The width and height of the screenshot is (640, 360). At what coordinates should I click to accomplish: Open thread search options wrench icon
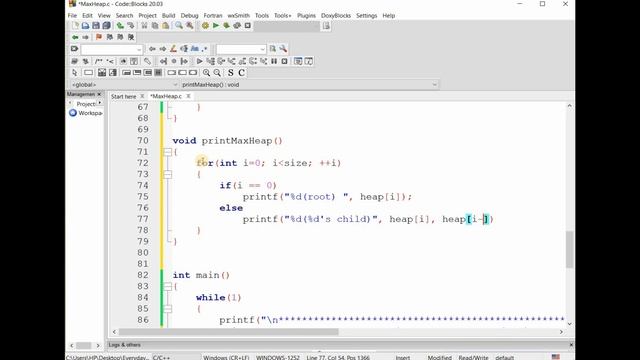click(283, 49)
